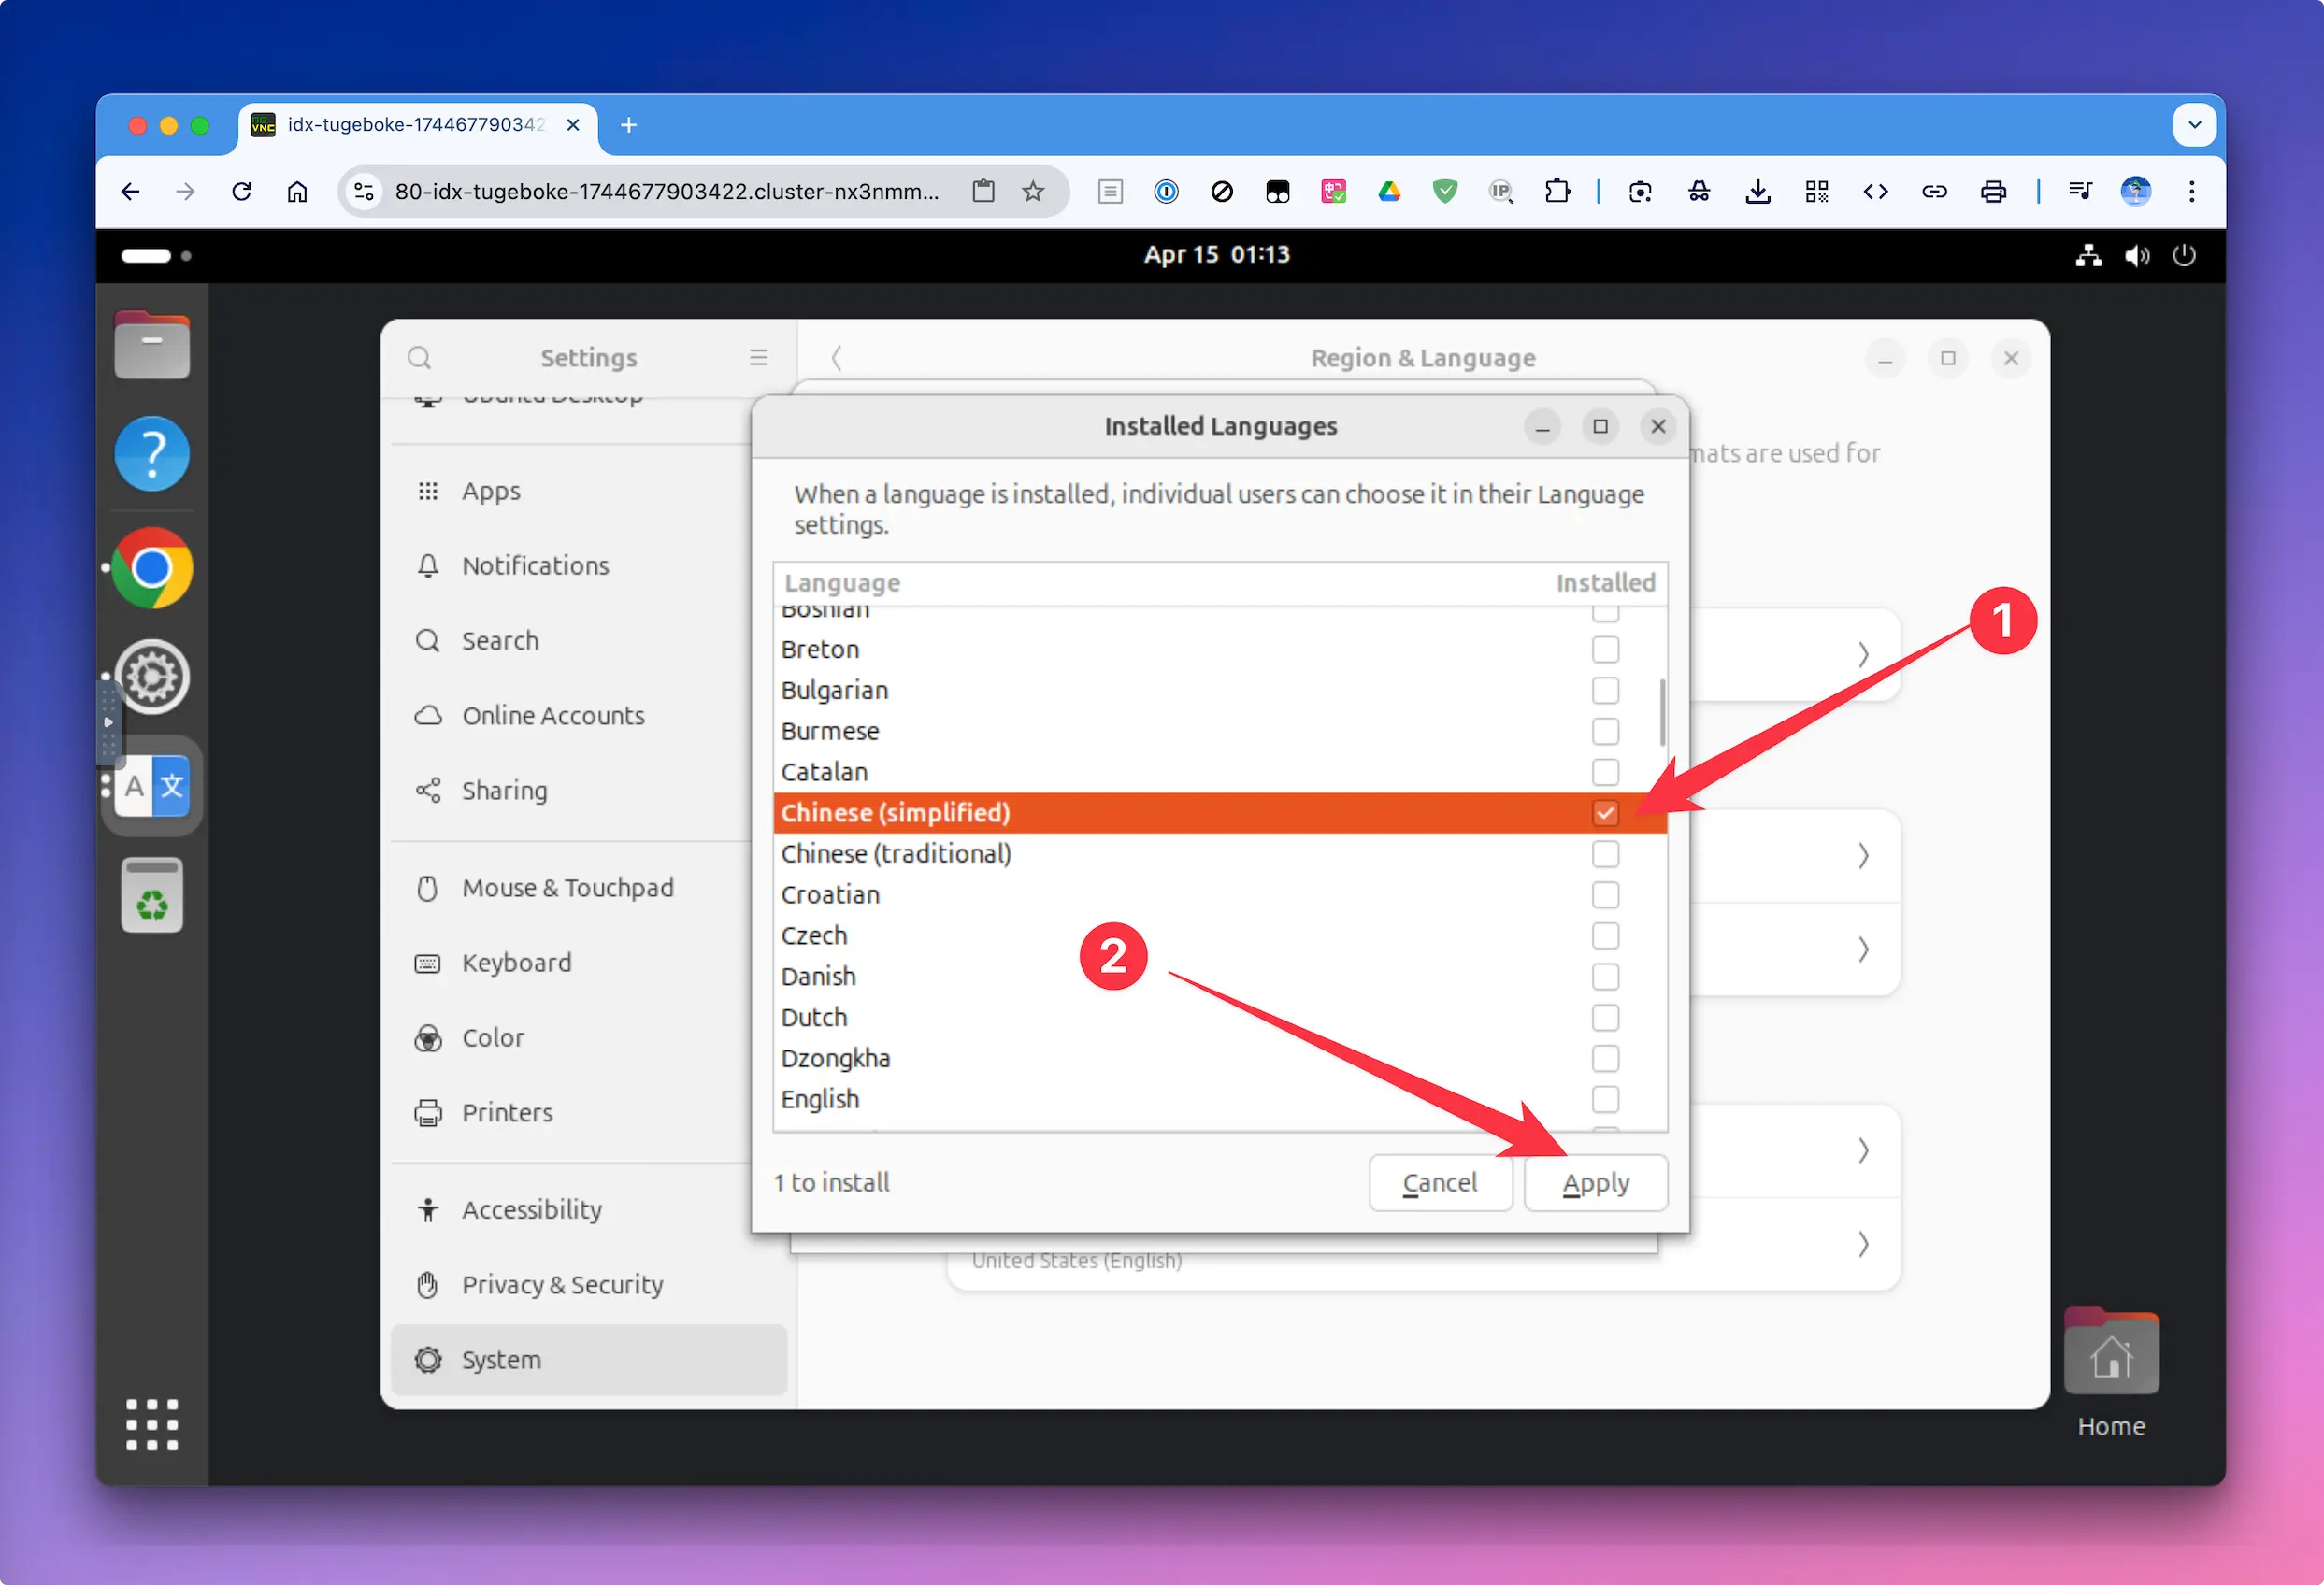The height and width of the screenshot is (1585, 2324).
Task: Toggle the Bulgarian installed checkbox
Action: [x=1605, y=691]
